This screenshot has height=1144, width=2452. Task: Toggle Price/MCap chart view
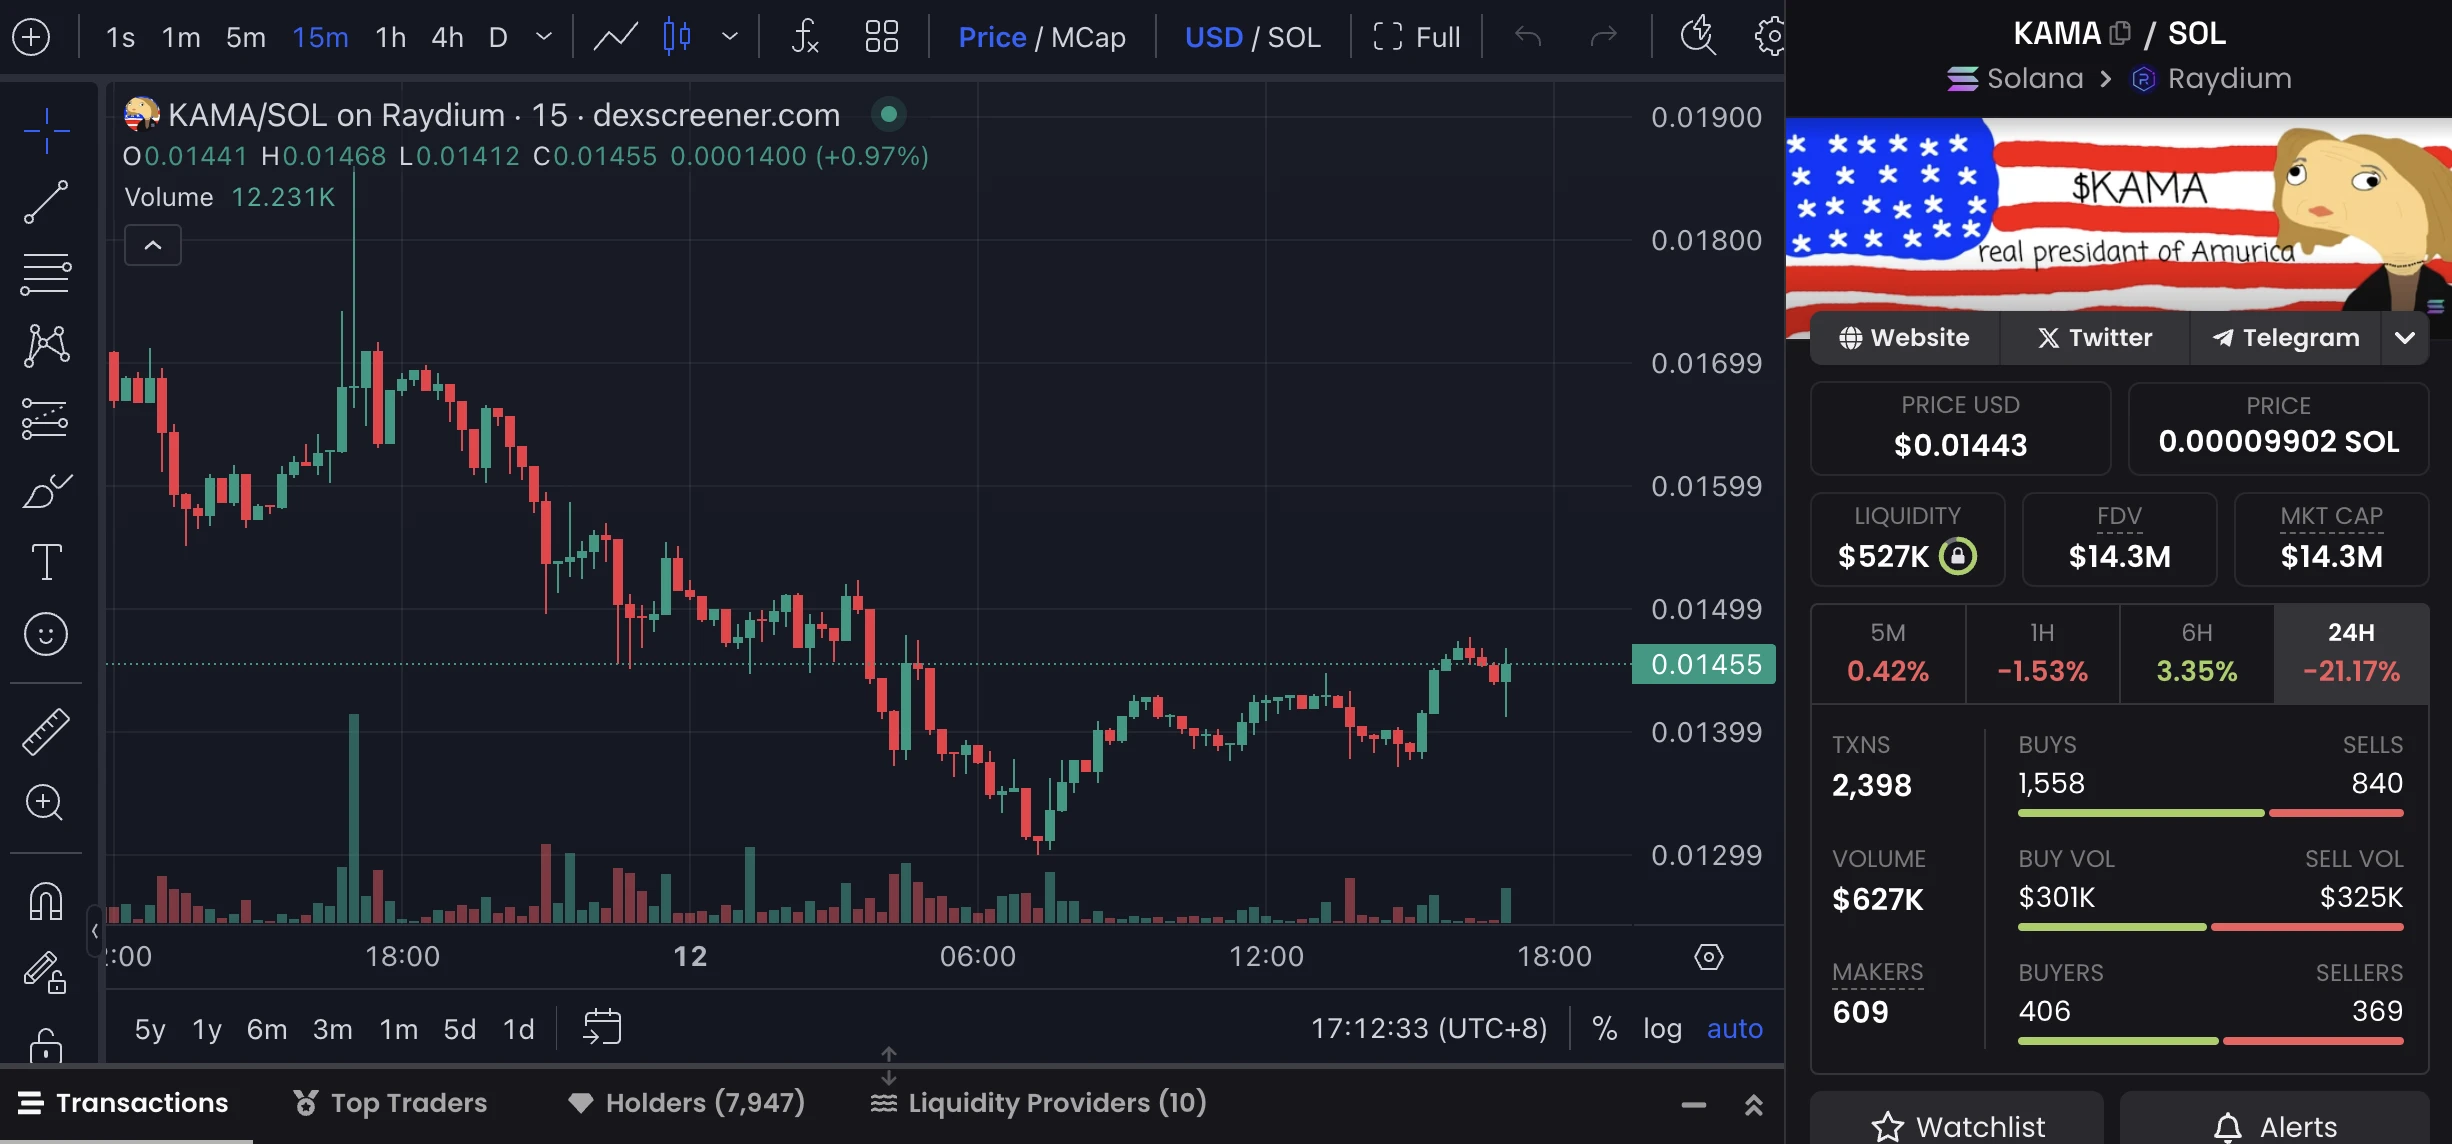tap(1041, 34)
